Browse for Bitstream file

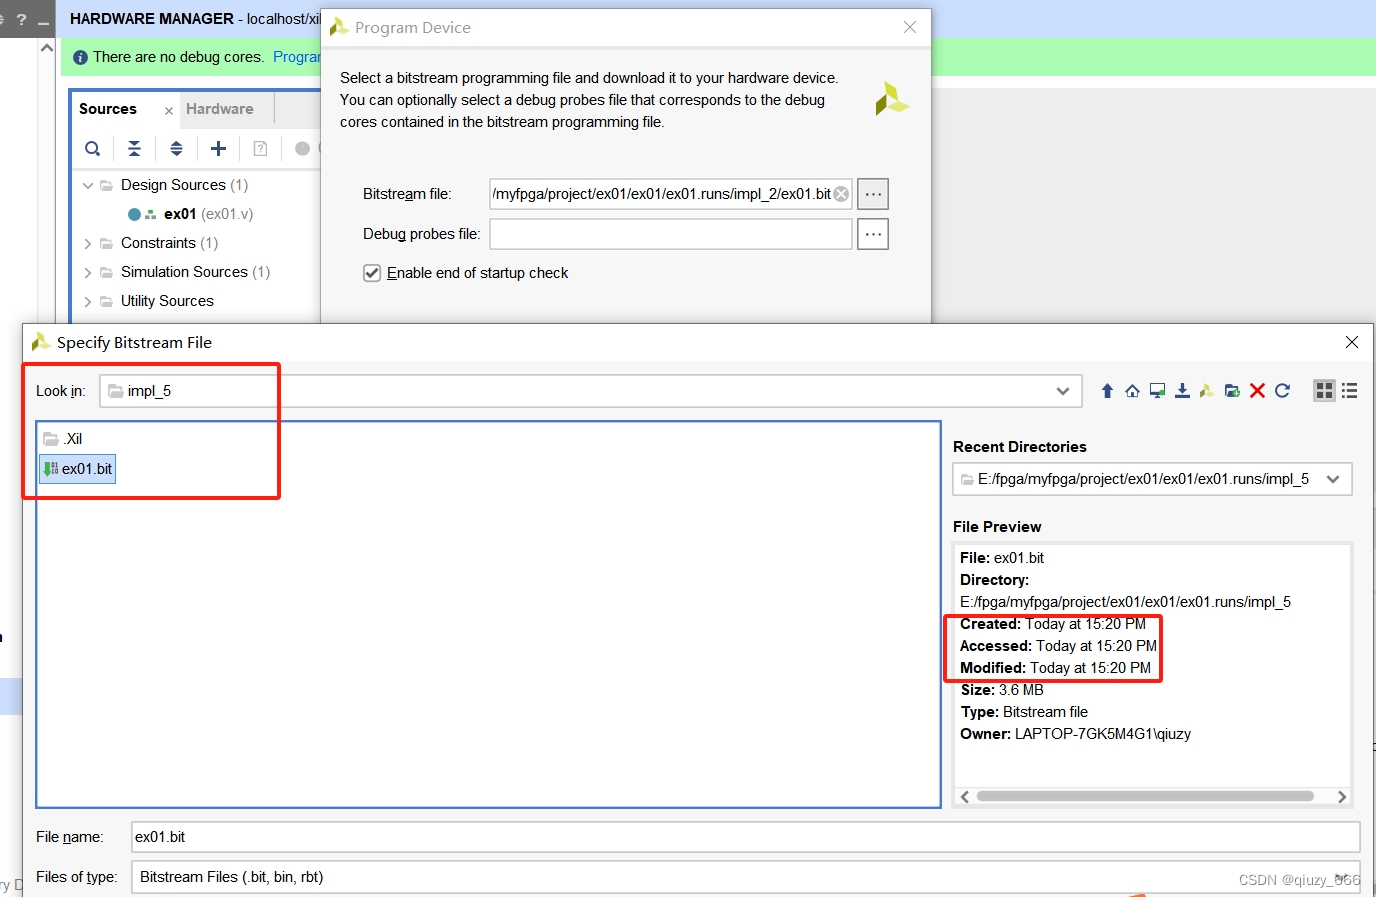coord(873,194)
